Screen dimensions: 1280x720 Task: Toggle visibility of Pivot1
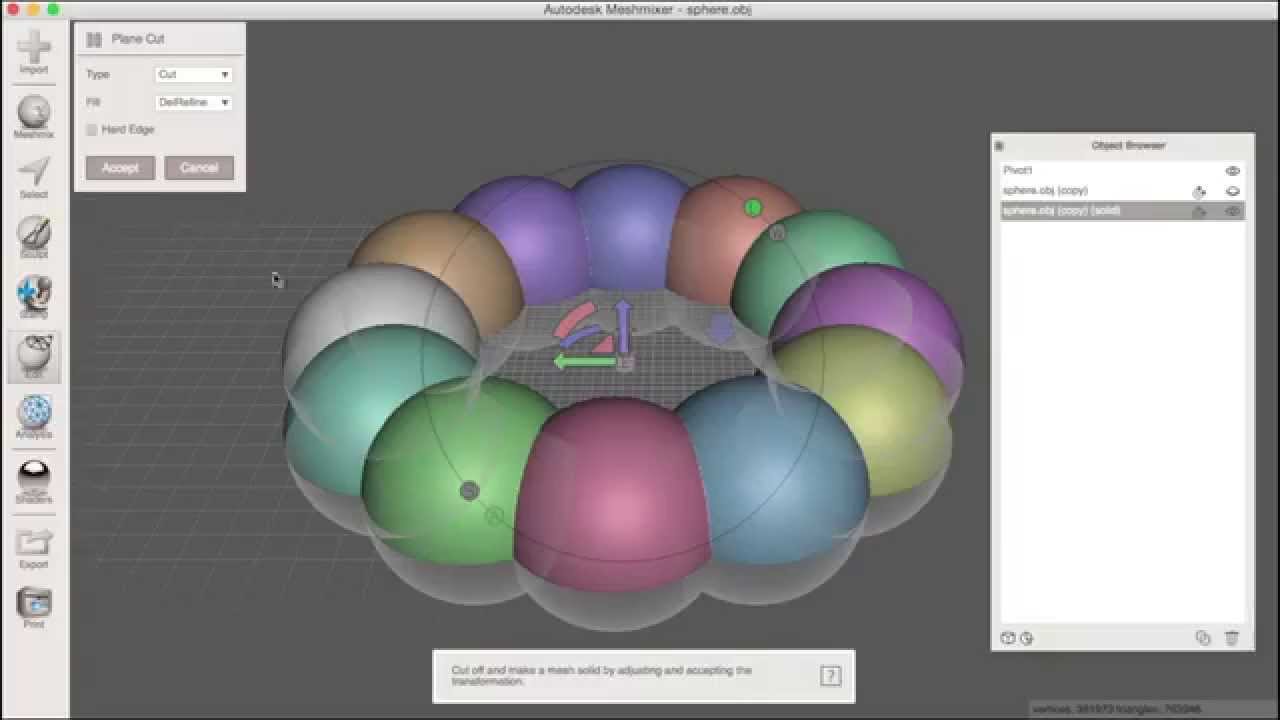pyautogui.click(x=1232, y=171)
